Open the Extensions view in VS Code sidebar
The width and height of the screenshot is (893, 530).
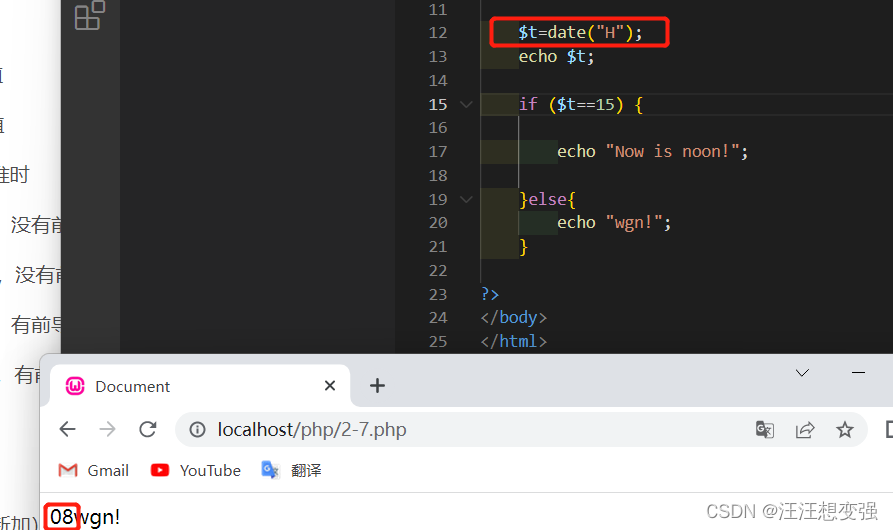coord(90,15)
